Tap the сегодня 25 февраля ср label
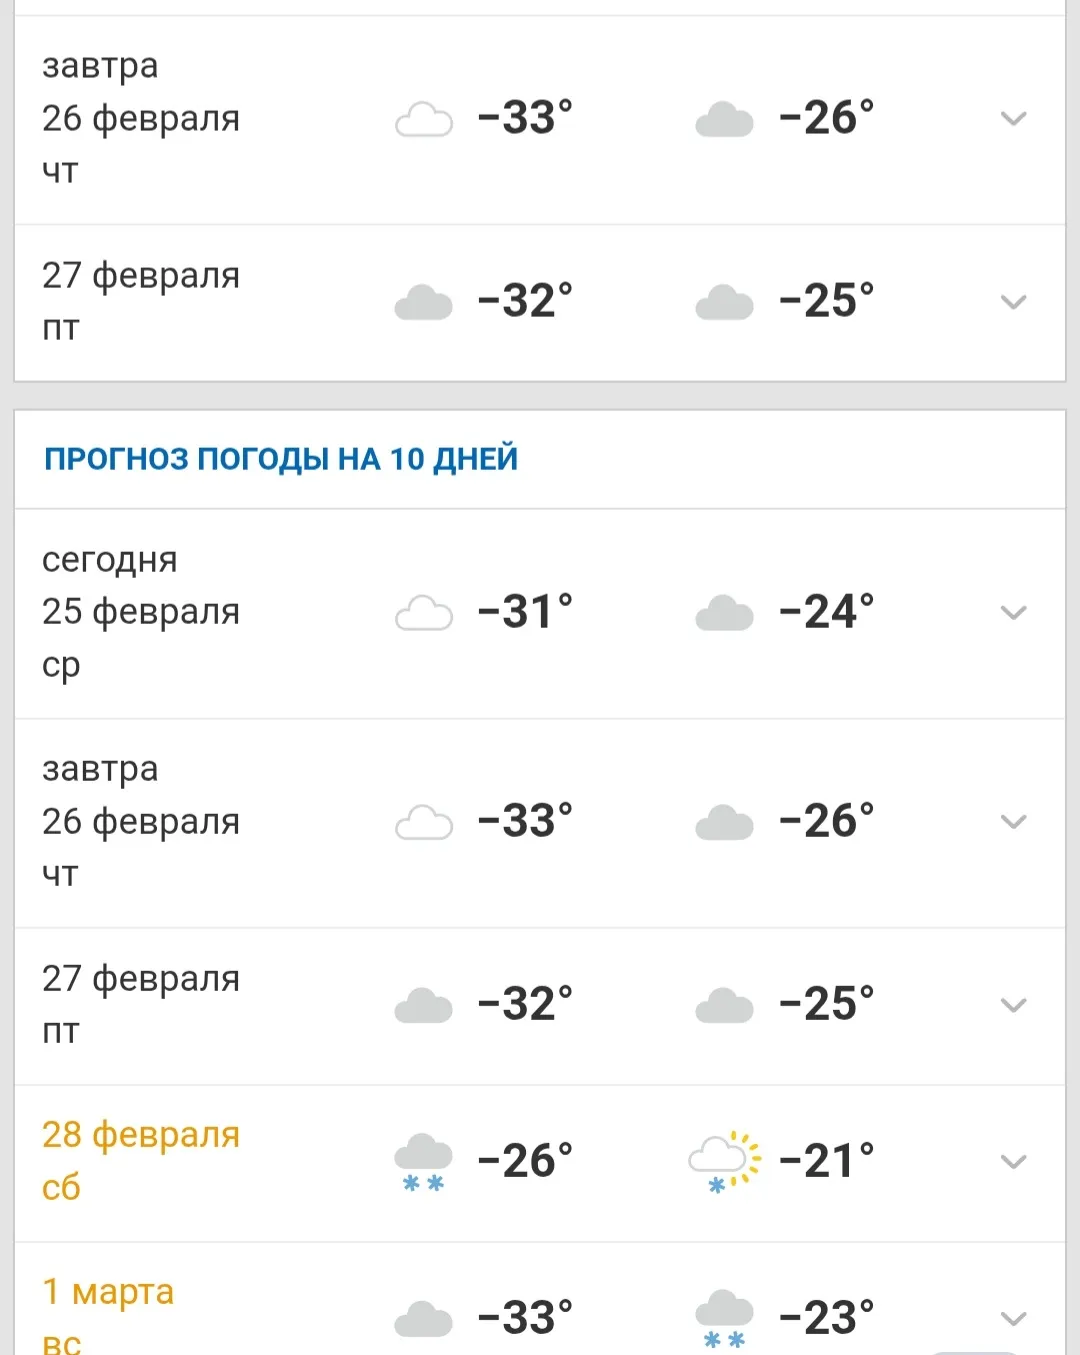This screenshot has width=1080, height=1355. [141, 612]
